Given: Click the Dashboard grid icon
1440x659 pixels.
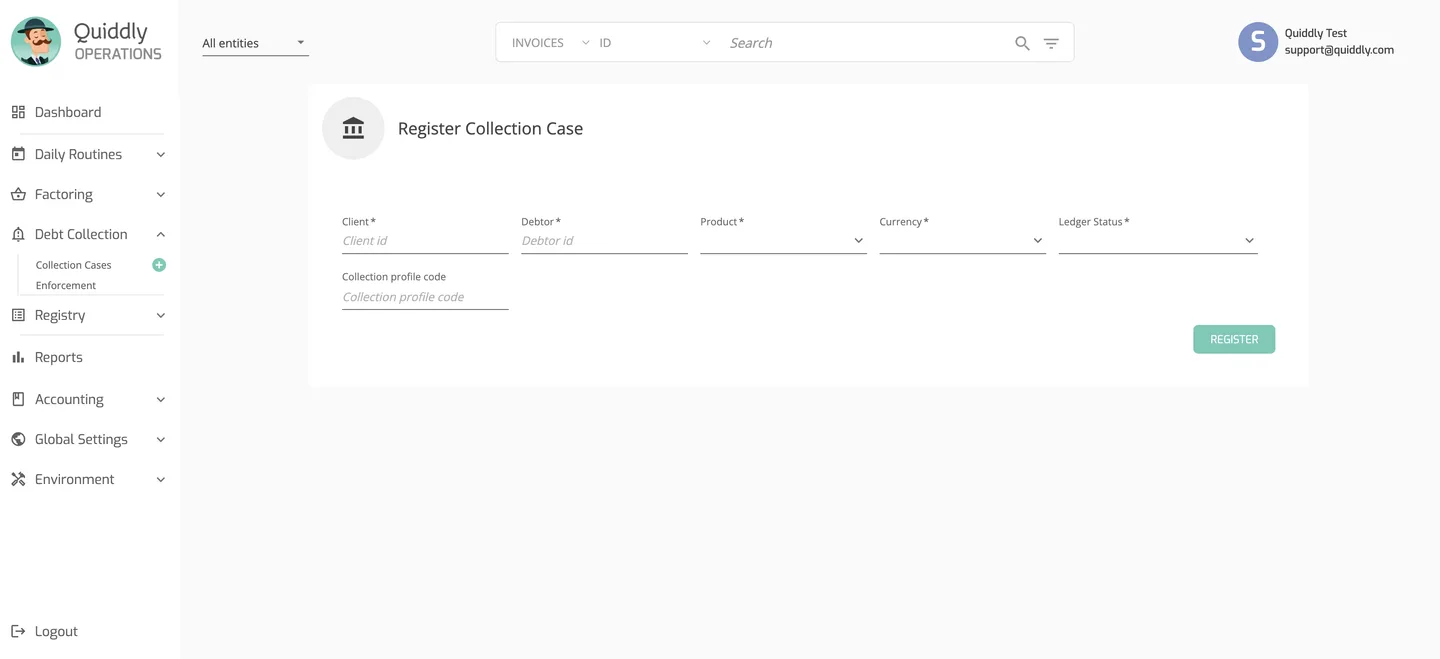Looking at the screenshot, I should (x=18, y=112).
